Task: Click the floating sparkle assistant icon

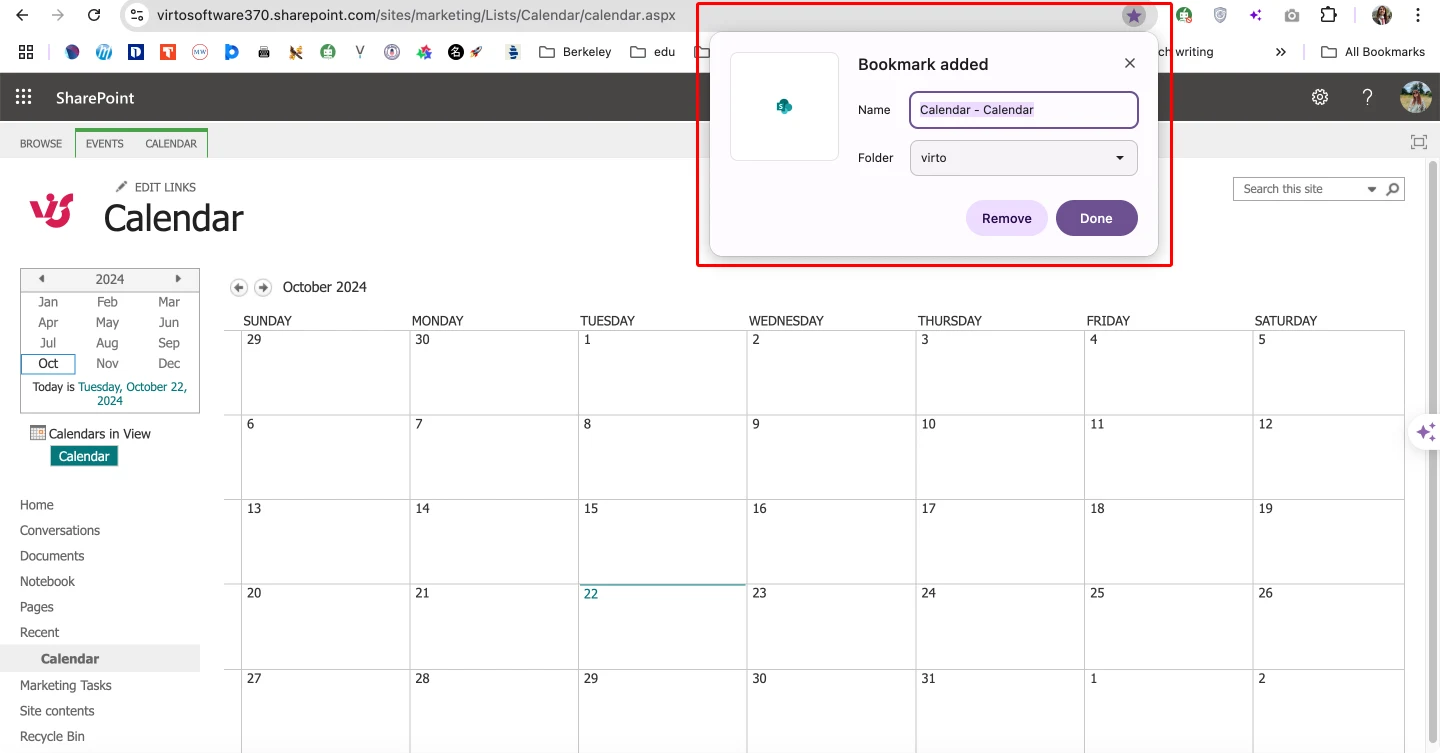Action: (1425, 432)
